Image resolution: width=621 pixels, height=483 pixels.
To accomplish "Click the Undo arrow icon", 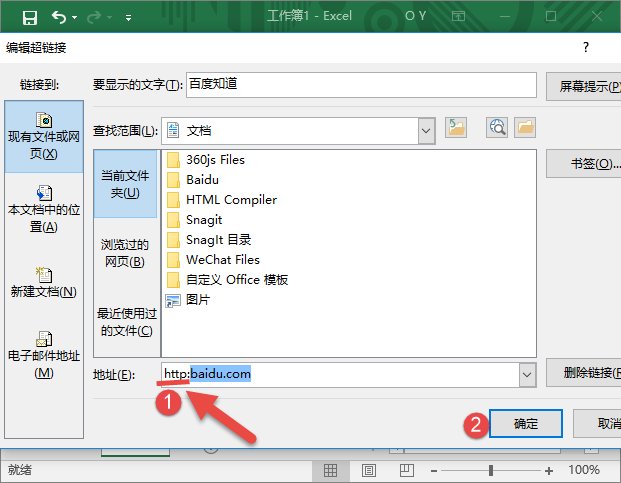I will [x=59, y=17].
